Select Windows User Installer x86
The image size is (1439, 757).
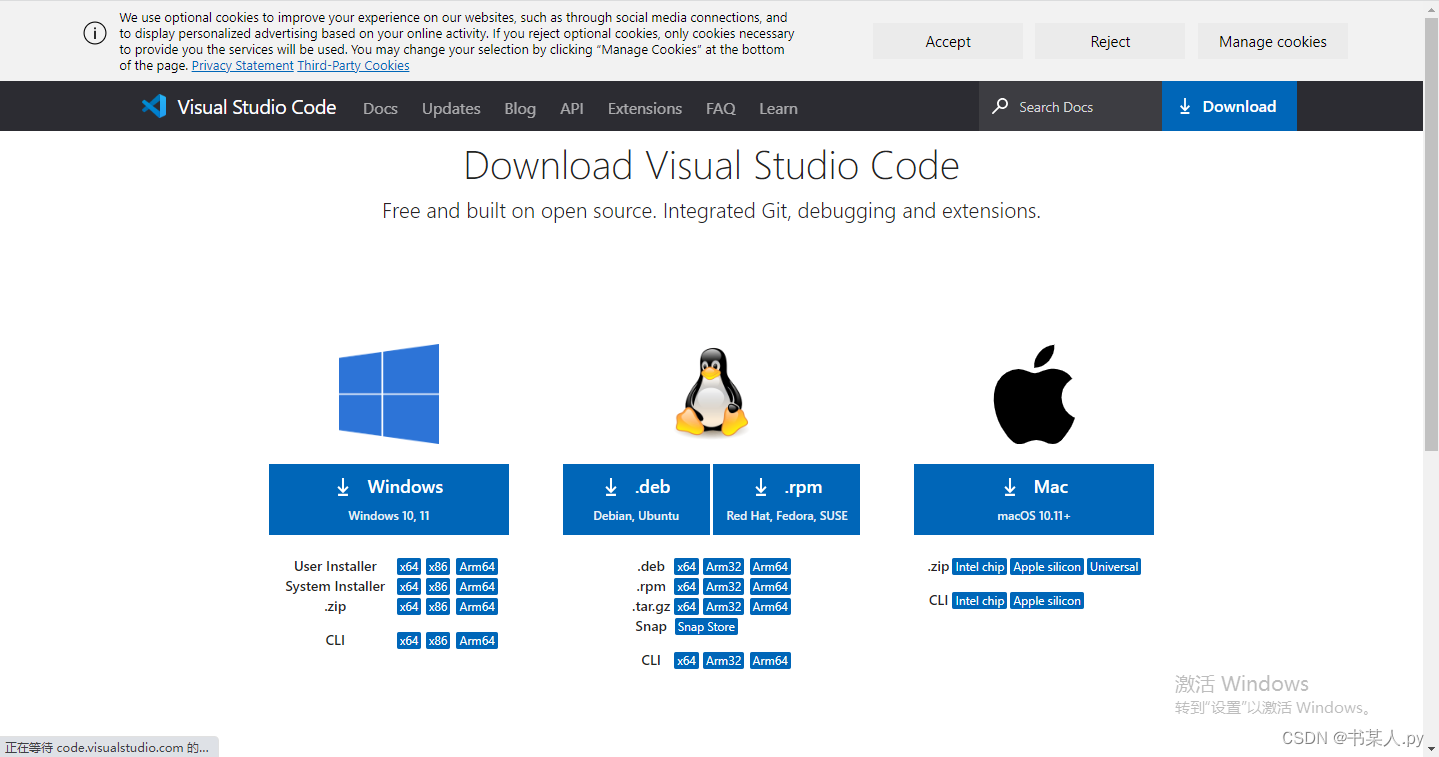[x=438, y=567]
